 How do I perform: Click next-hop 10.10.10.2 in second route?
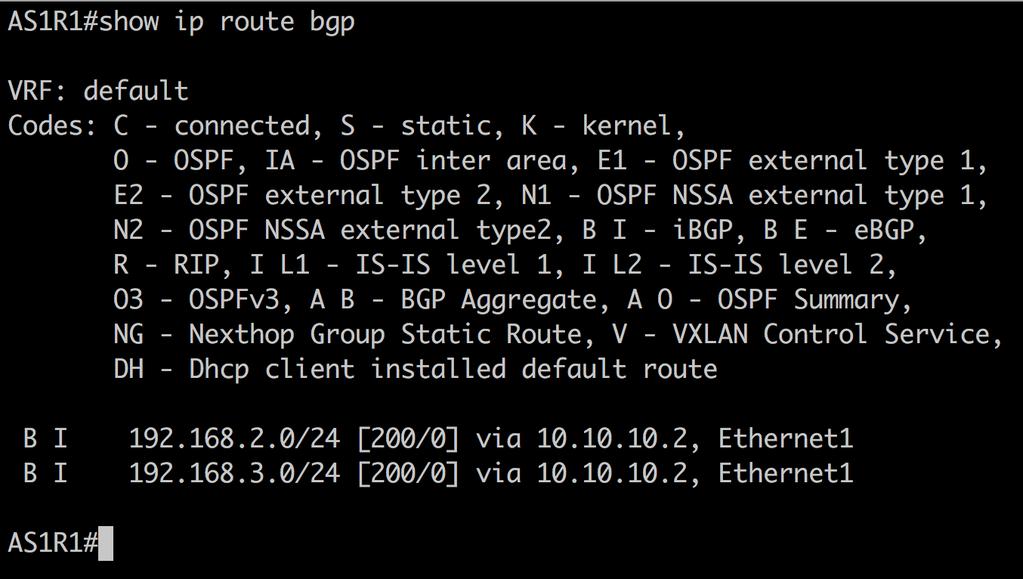pyautogui.click(x=612, y=473)
